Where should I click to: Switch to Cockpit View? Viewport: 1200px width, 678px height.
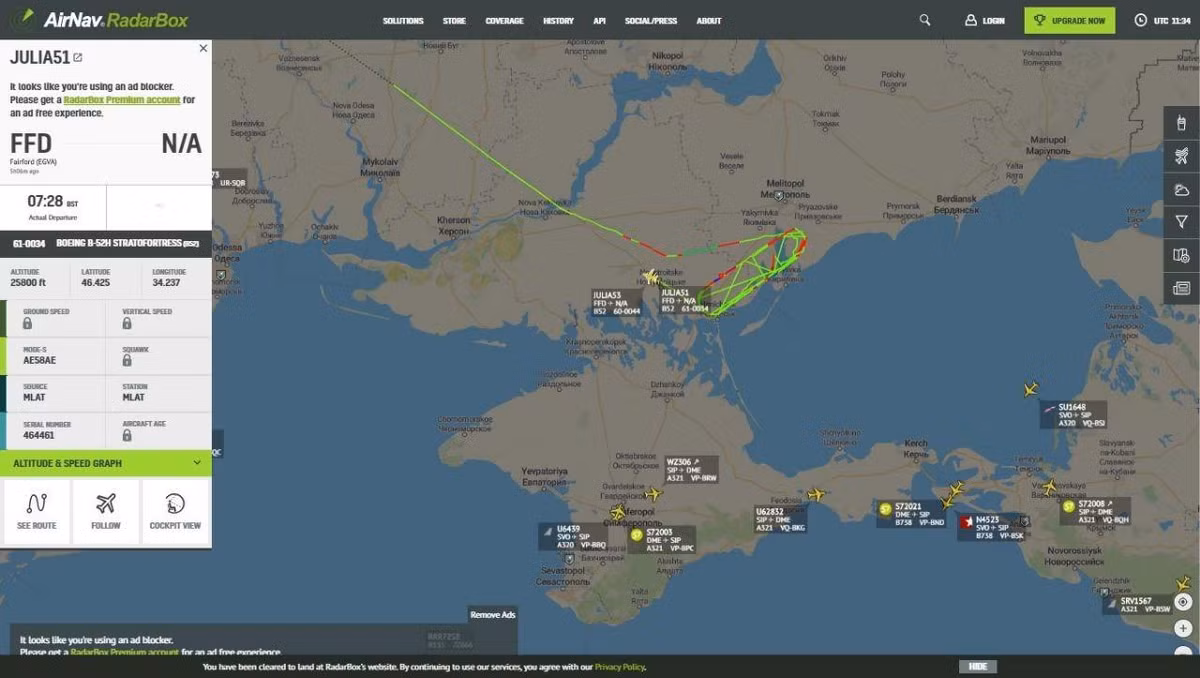point(175,512)
